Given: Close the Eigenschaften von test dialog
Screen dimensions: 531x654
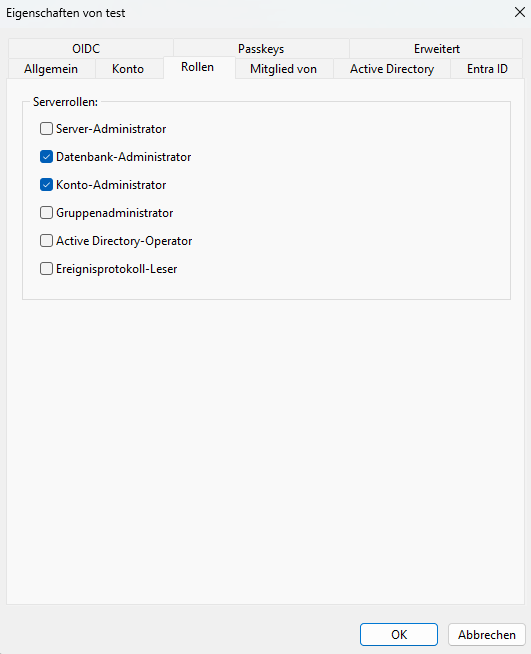Looking at the screenshot, I should click(x=520, y=13).
